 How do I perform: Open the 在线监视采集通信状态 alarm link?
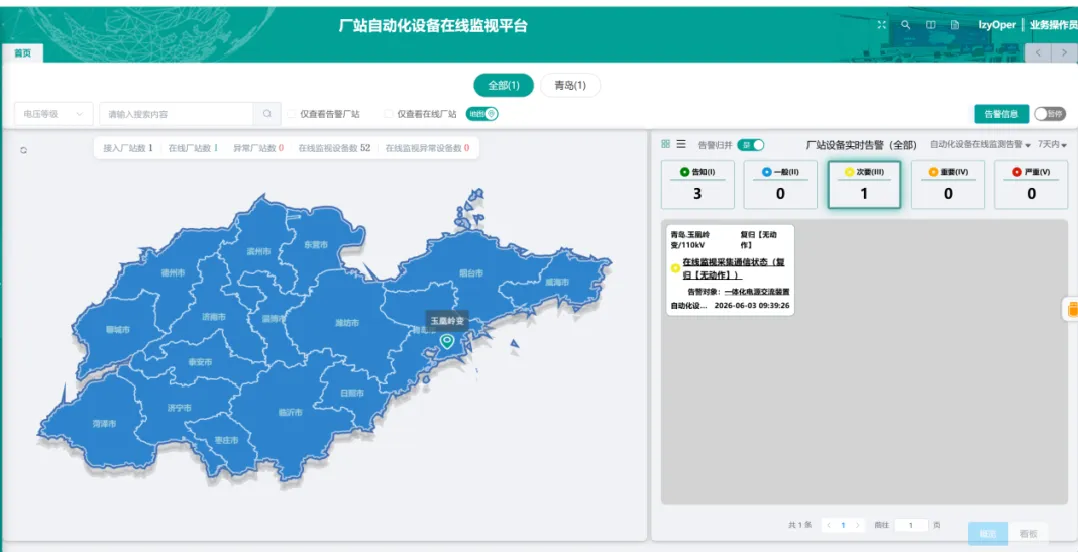[x=733, y=268]
